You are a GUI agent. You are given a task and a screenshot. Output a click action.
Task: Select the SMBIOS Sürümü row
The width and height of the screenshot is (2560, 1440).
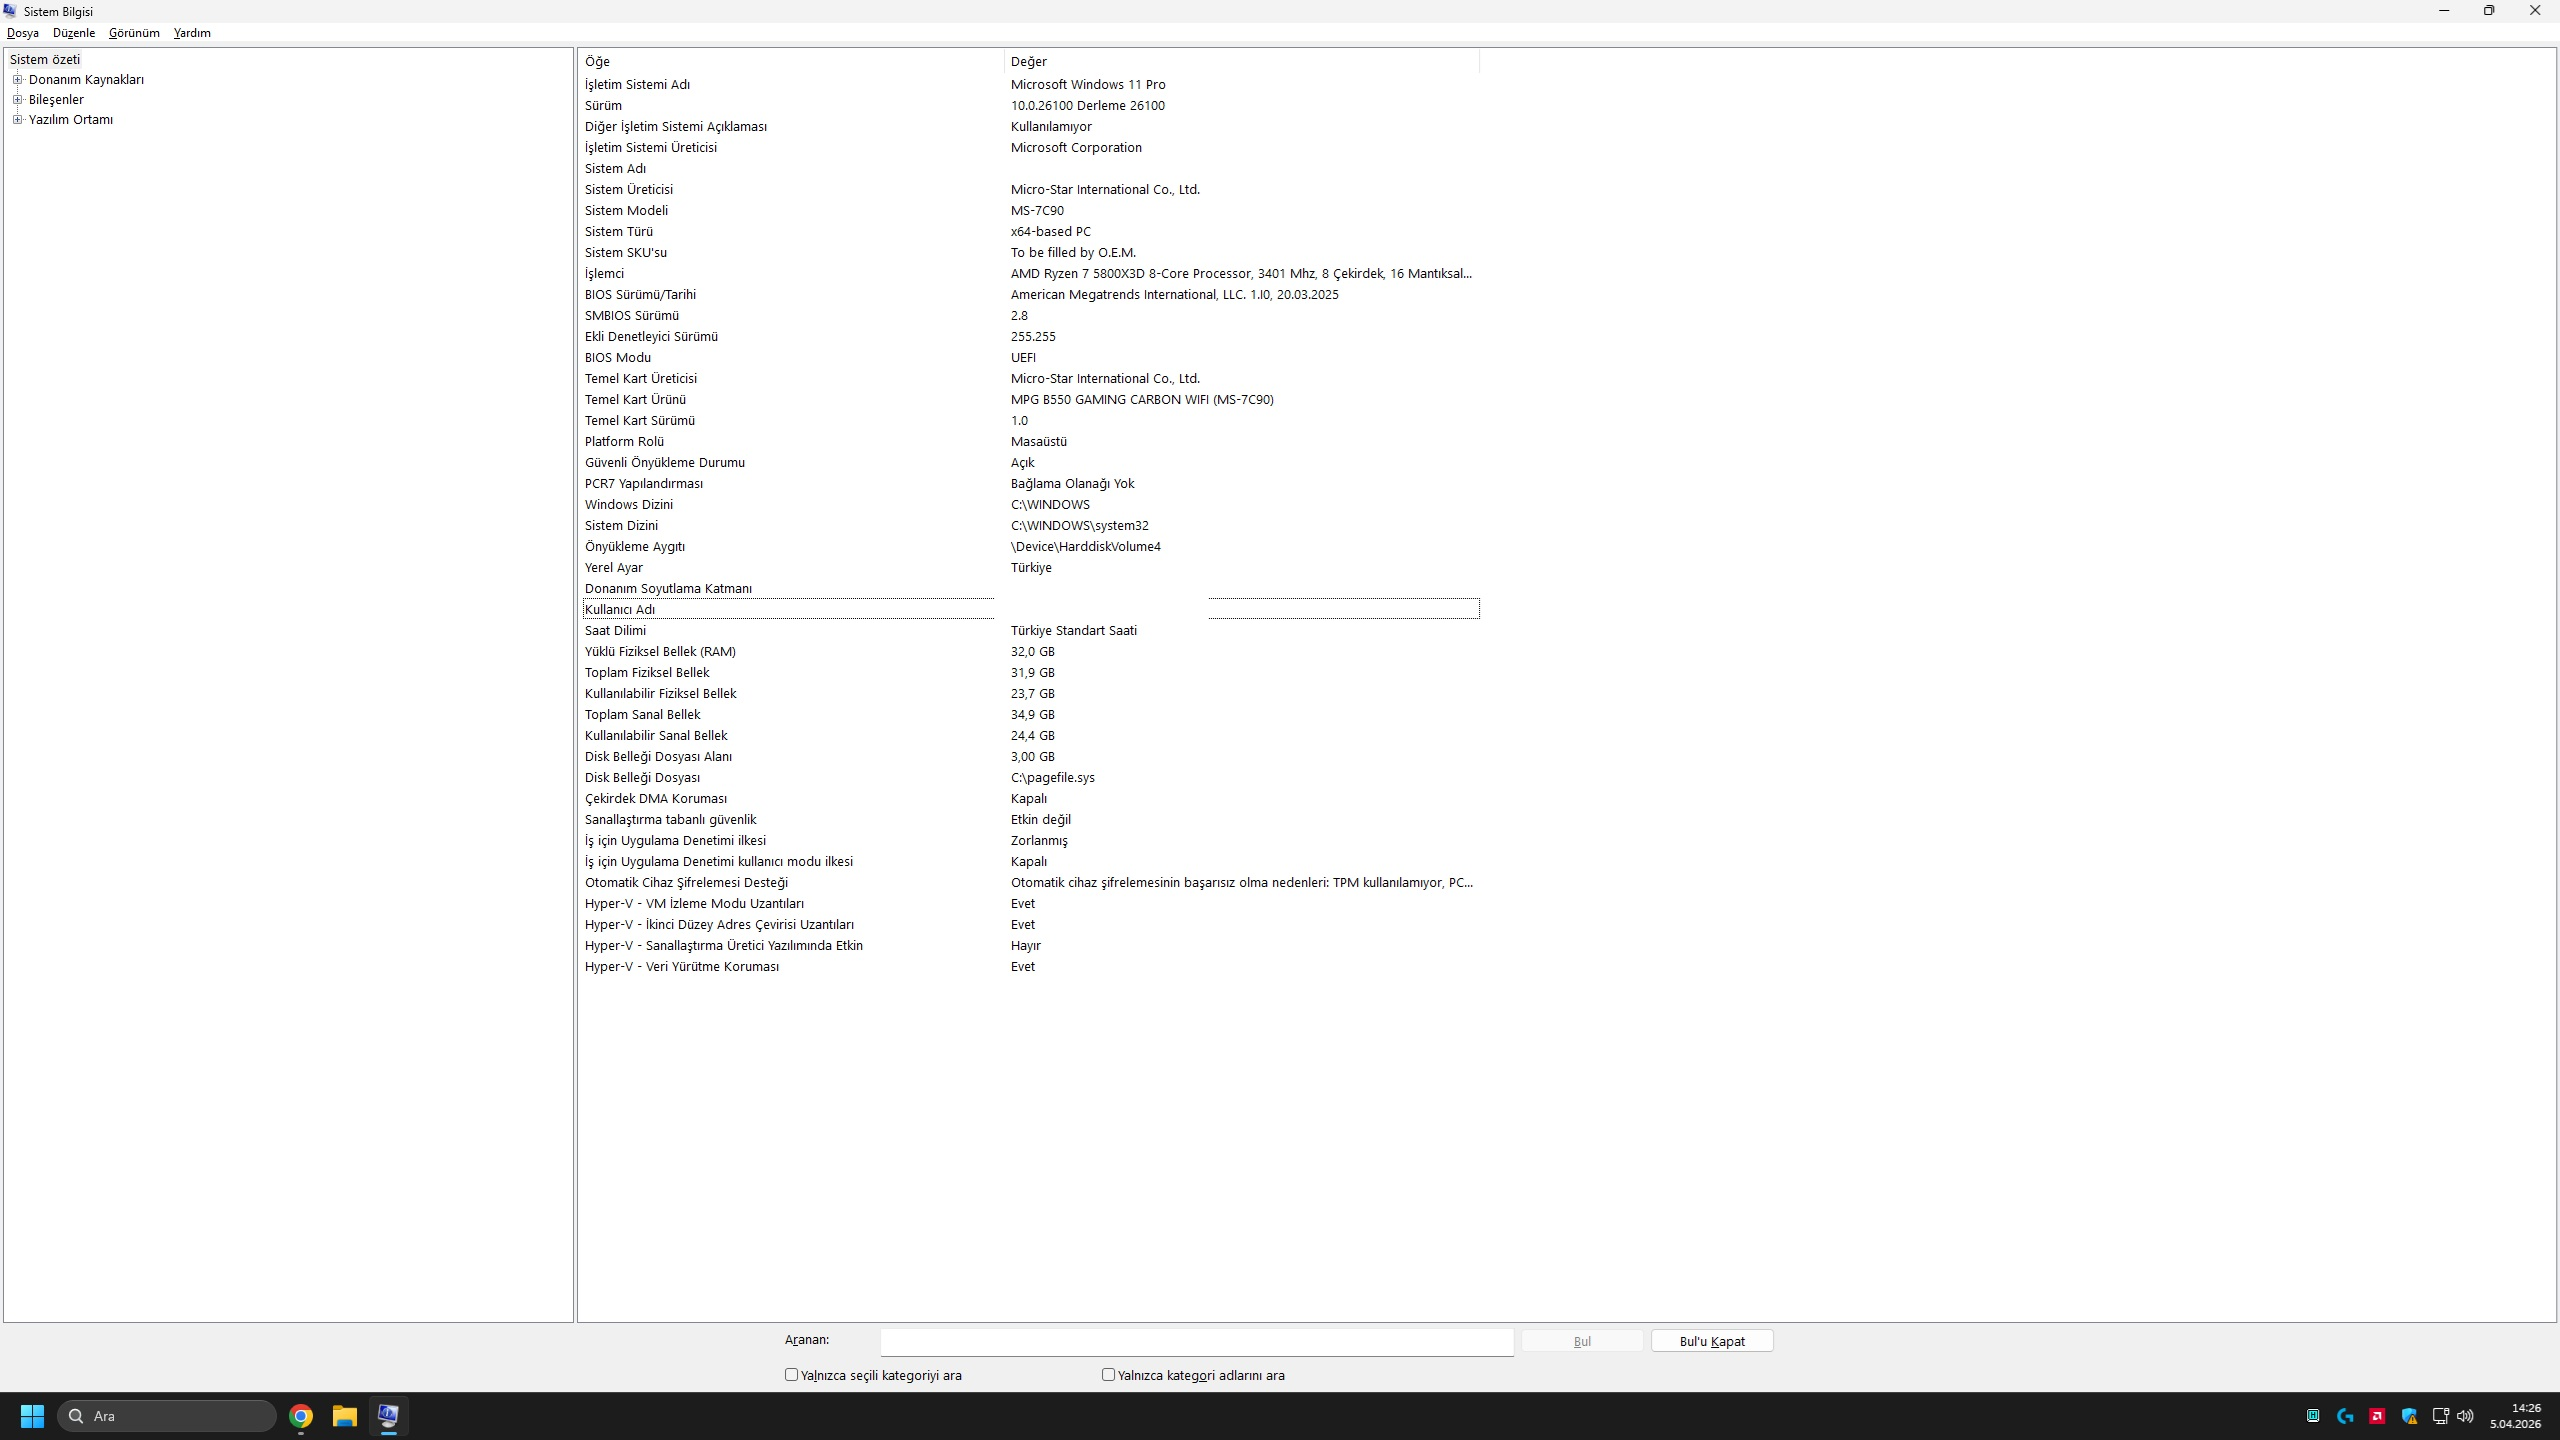point(1031,316)
